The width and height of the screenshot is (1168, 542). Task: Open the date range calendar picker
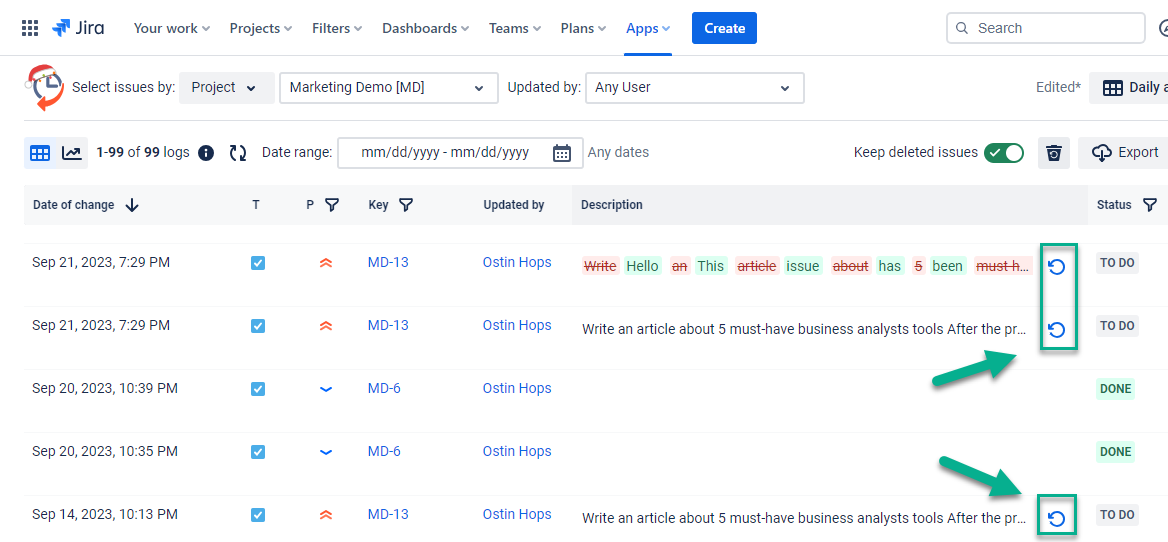point(562,153)
